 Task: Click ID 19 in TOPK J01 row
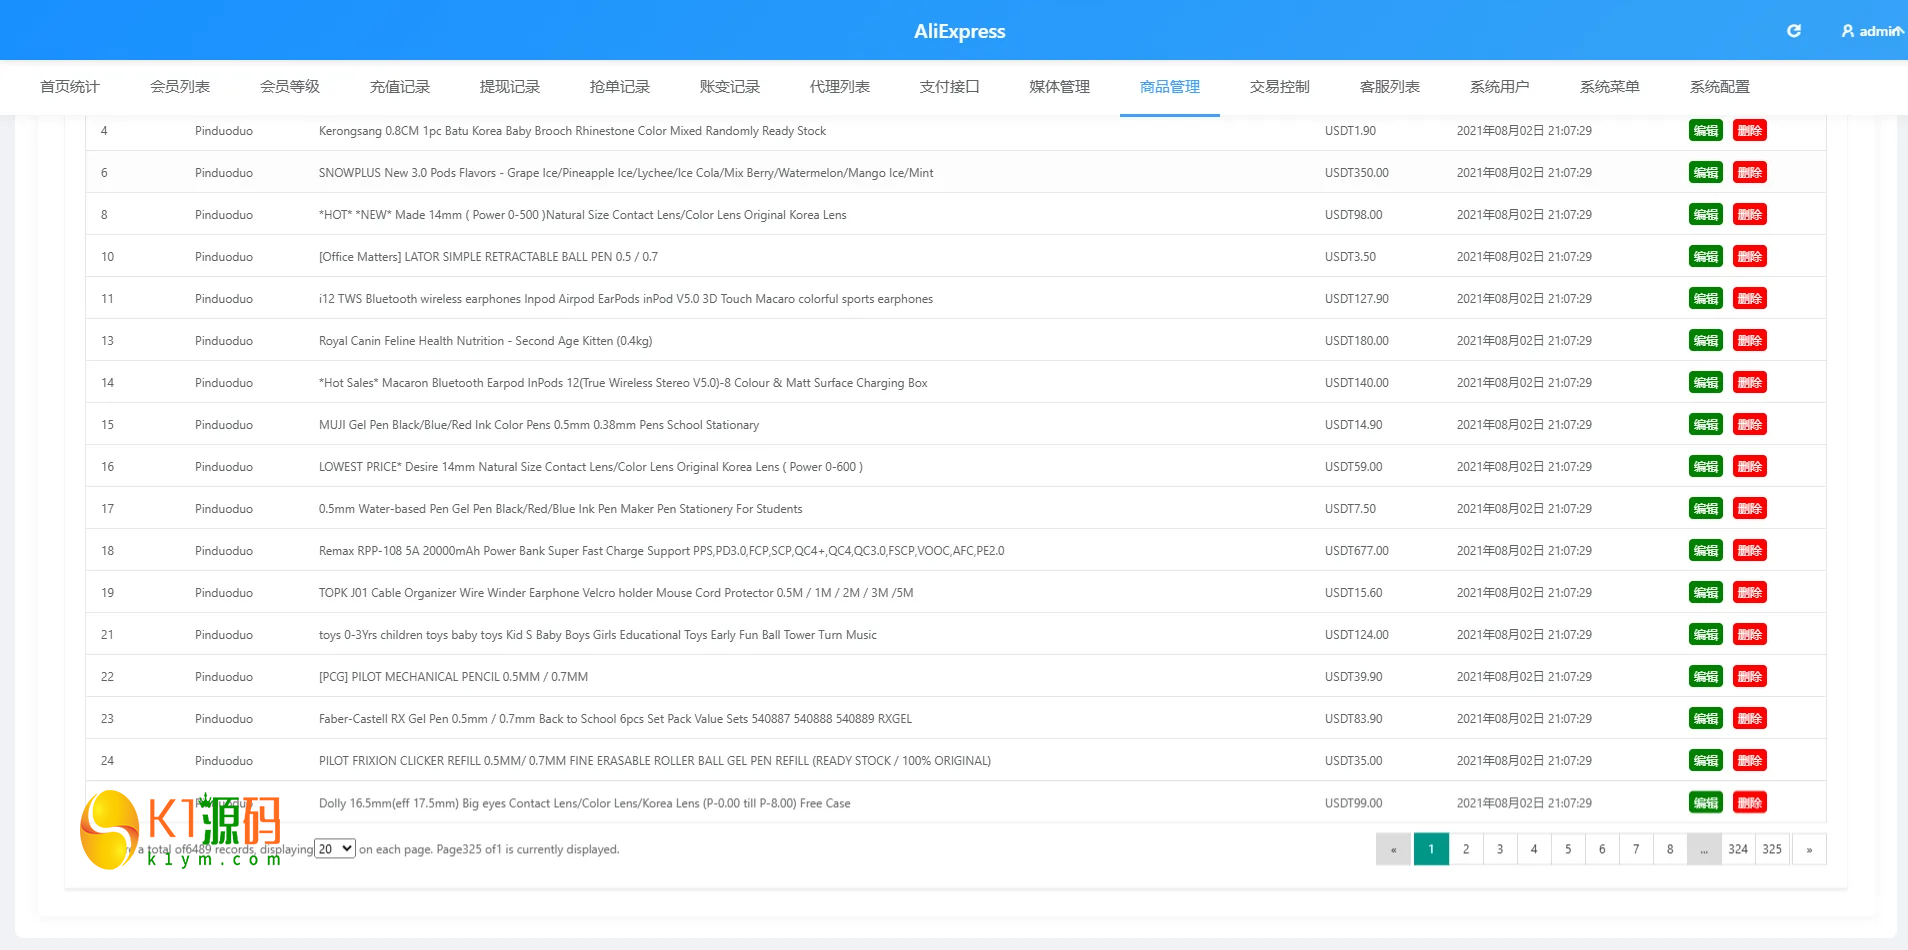(x=107, y=593)
